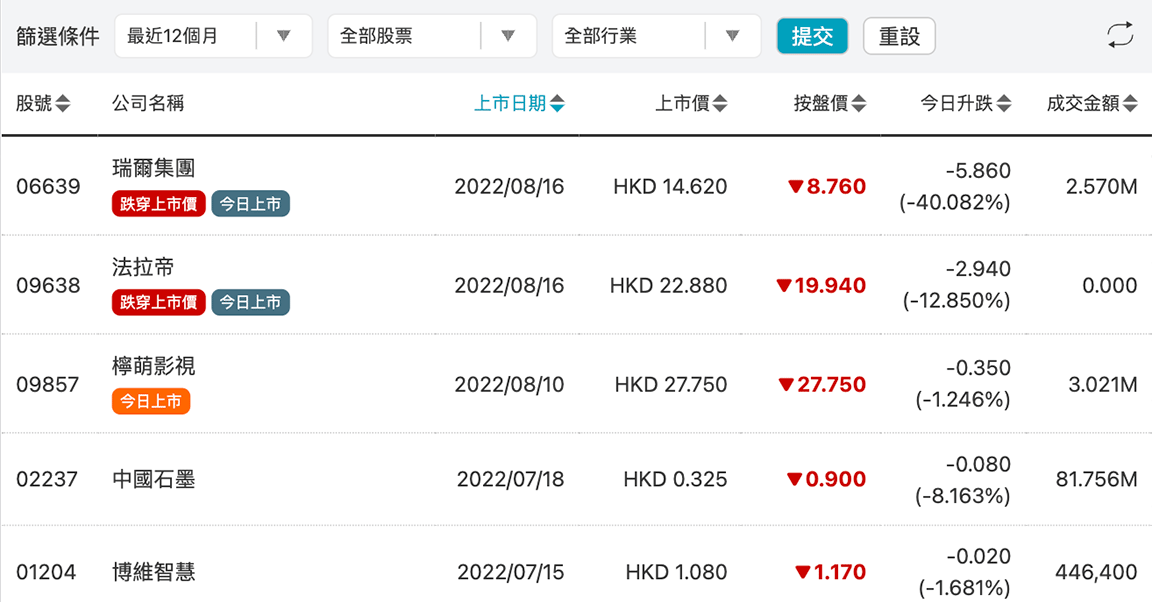
Task: Open 瑞爾集團 company link
Action: point(146,167)
